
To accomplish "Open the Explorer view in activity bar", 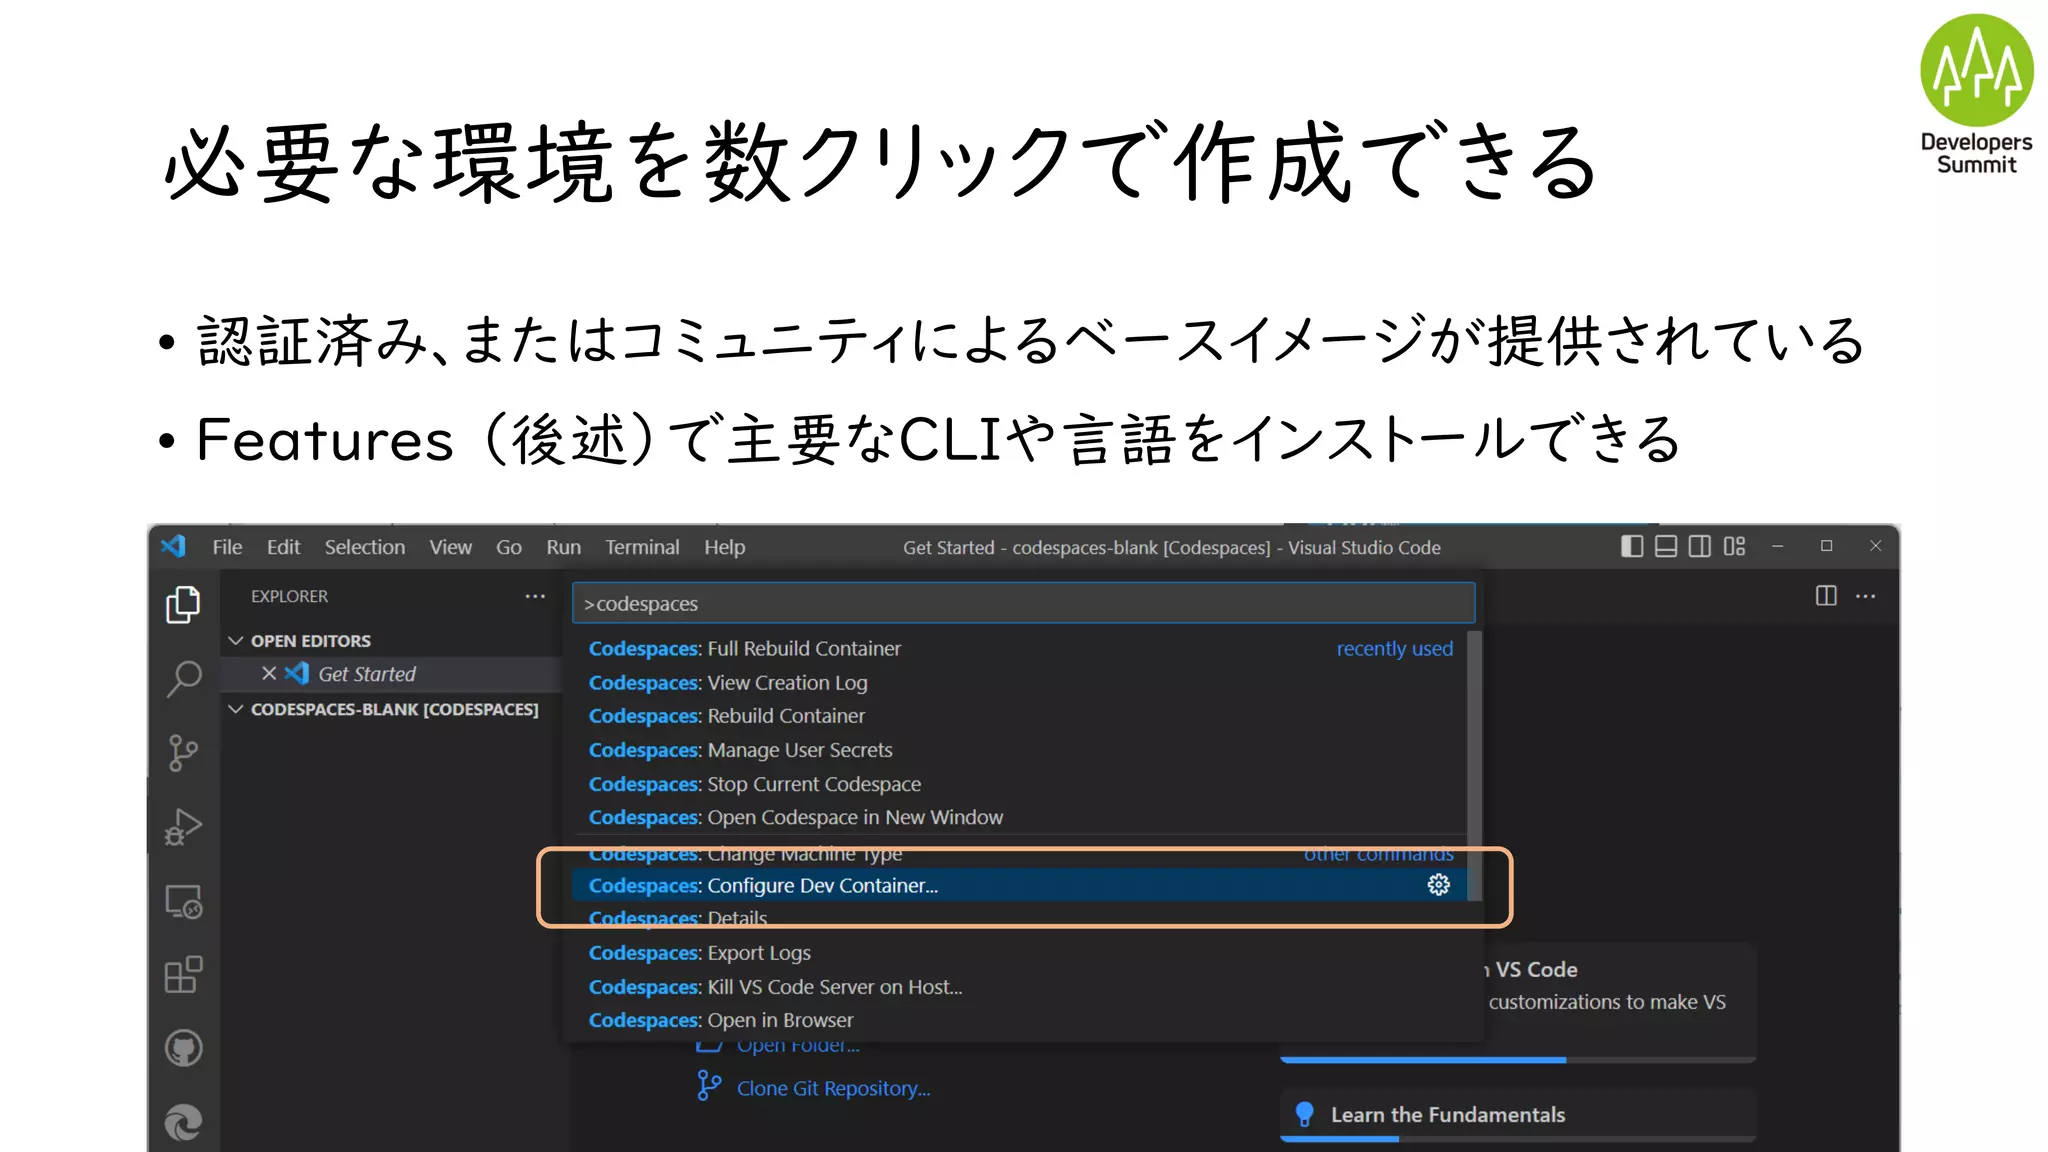I will (x=183, y=604).
